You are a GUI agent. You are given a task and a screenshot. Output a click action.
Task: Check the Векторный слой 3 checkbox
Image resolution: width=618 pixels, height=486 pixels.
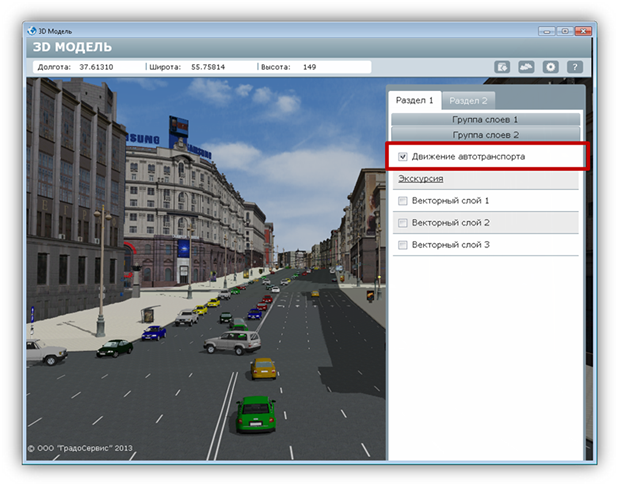coord(402,245)
